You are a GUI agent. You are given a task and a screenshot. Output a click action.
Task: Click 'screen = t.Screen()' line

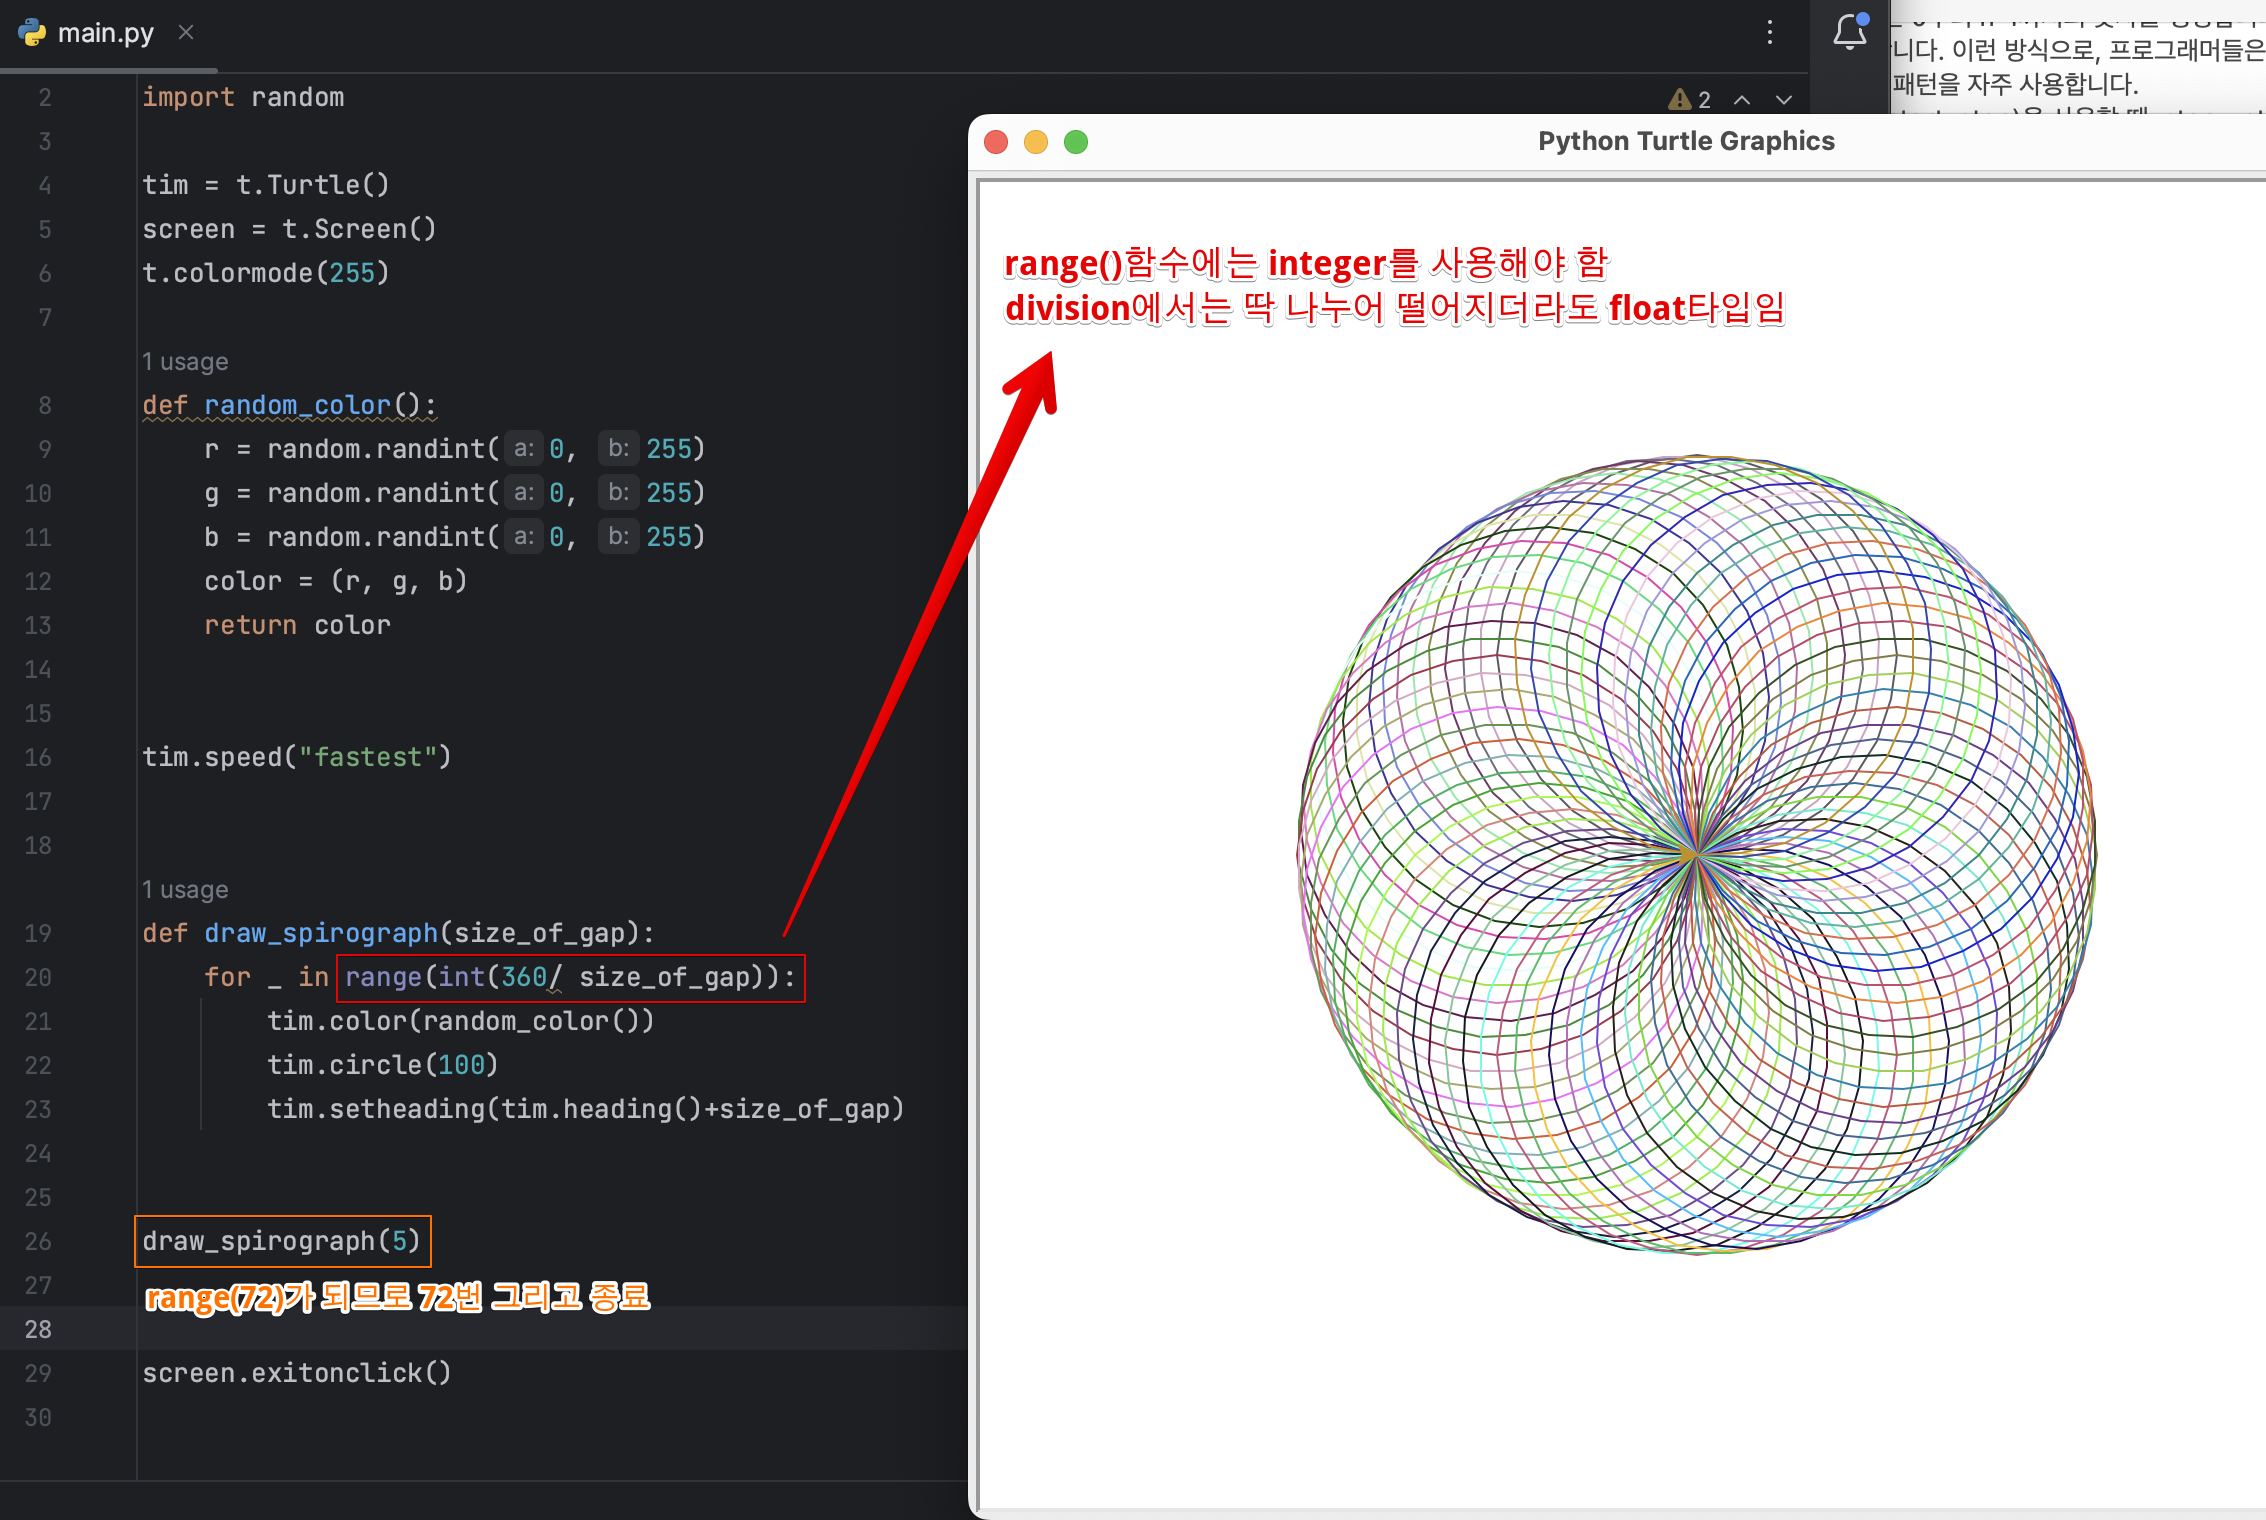coord(289,229)
